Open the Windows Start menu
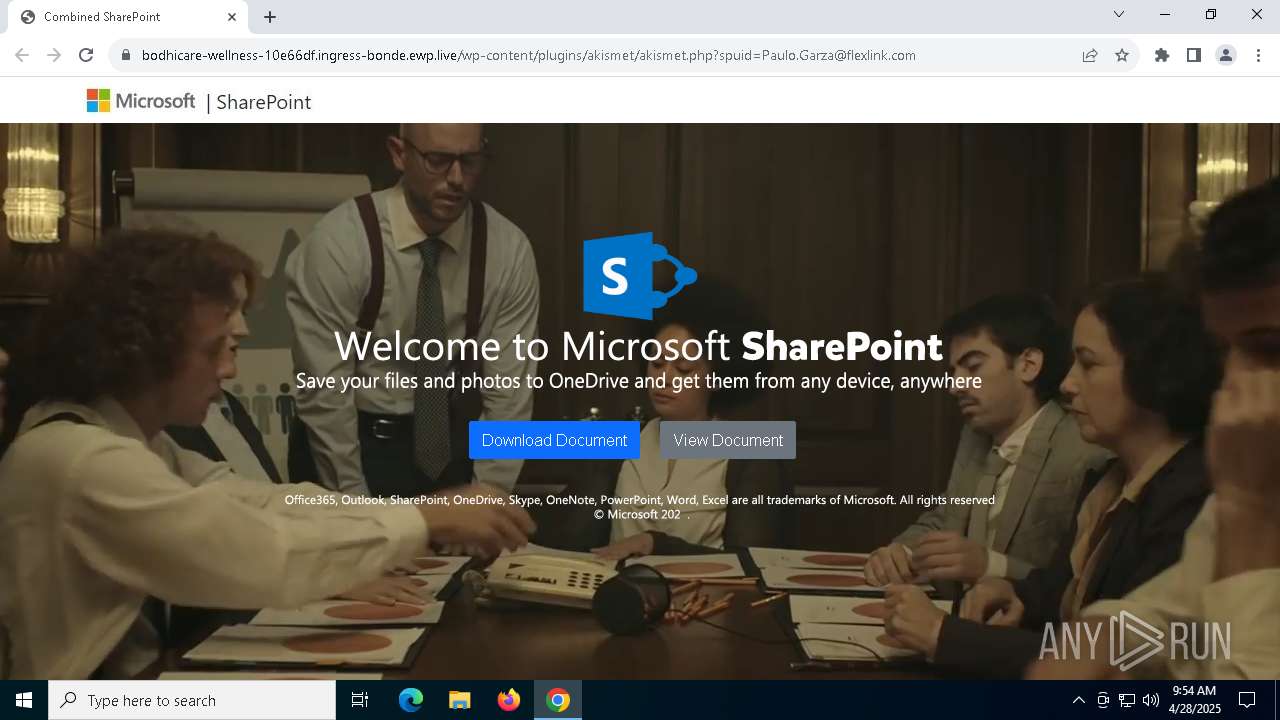 point(24,700)
